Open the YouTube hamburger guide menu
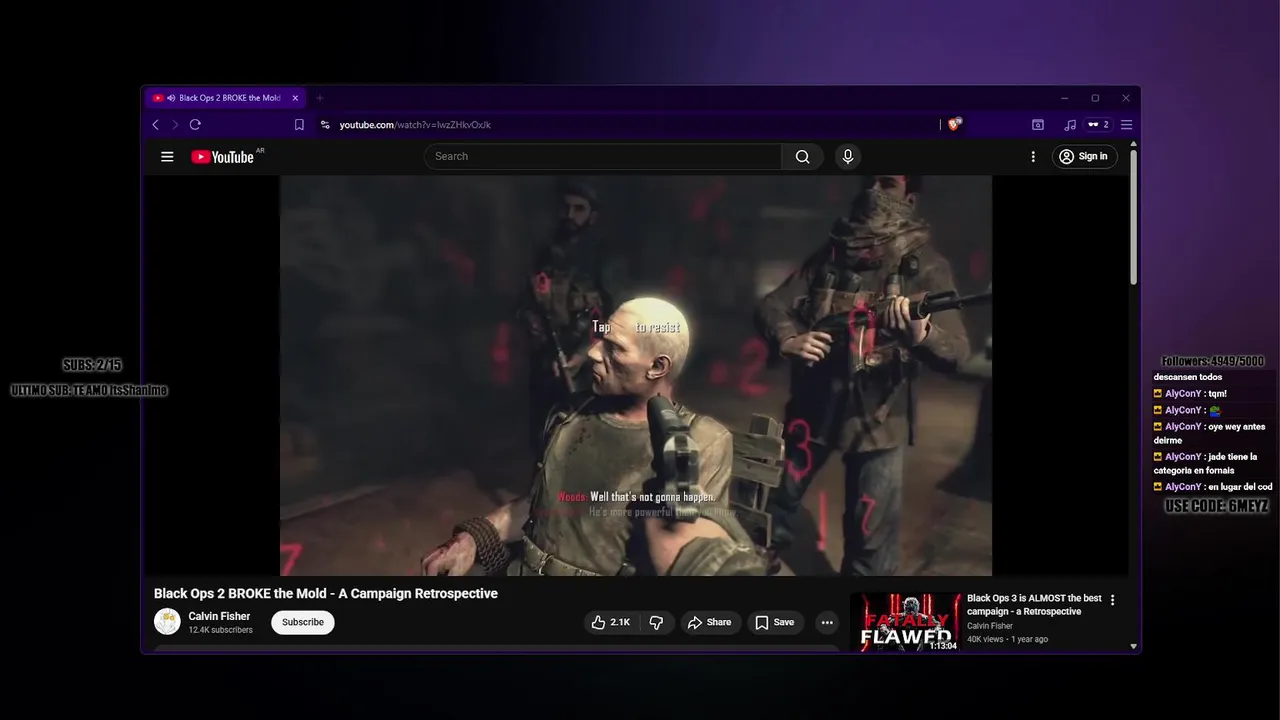The width and height of the screenshot is (1280, 720). click(167, 156)
